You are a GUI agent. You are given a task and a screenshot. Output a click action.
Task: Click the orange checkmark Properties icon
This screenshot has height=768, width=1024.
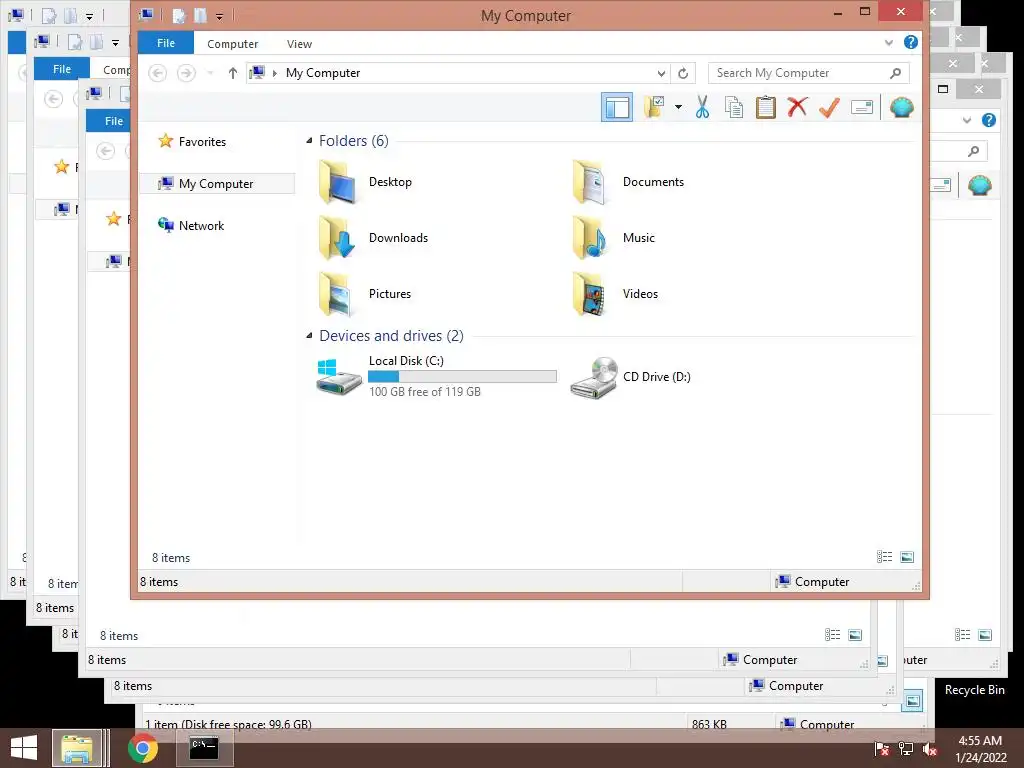[x=829, y=107]
